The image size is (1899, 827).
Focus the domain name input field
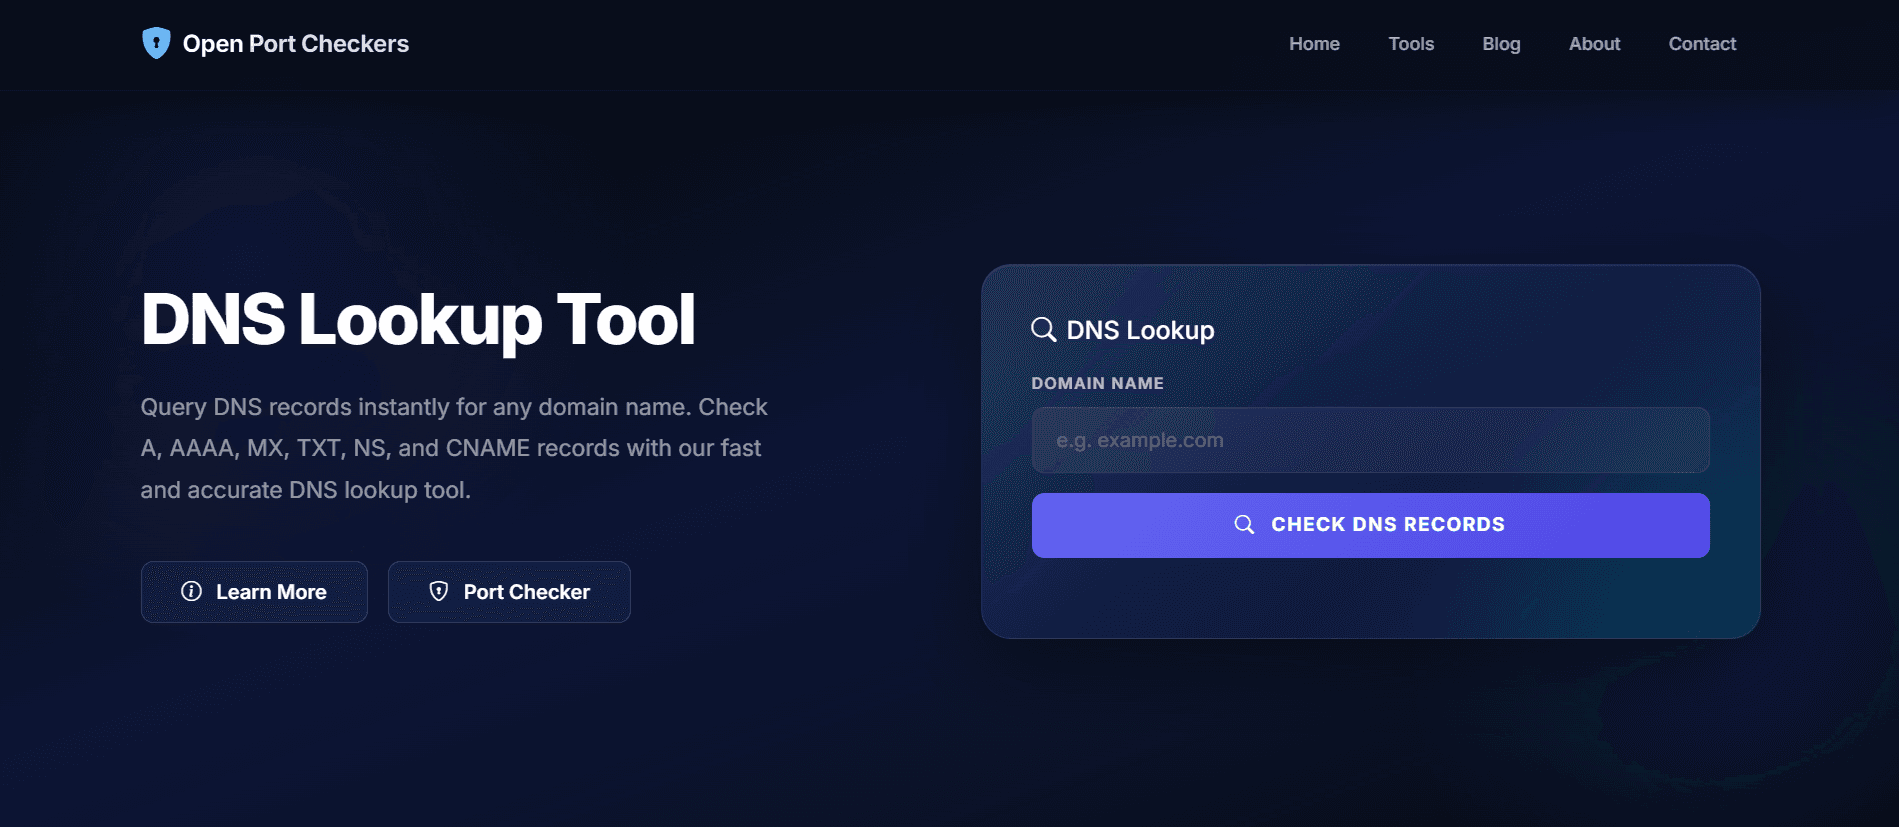(1370, 440)
